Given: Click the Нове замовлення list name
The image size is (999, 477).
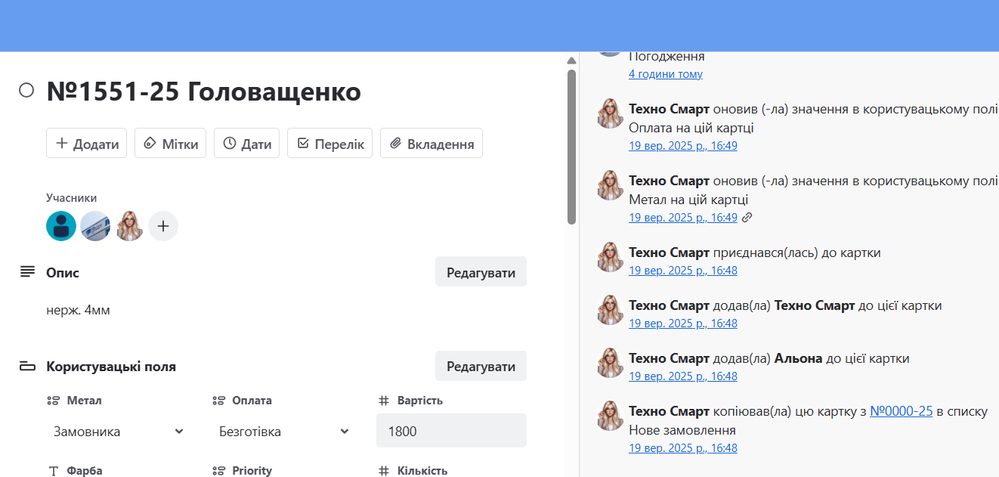Looking at the screenshot, I should pyautogui.click(x=682, y=430).
